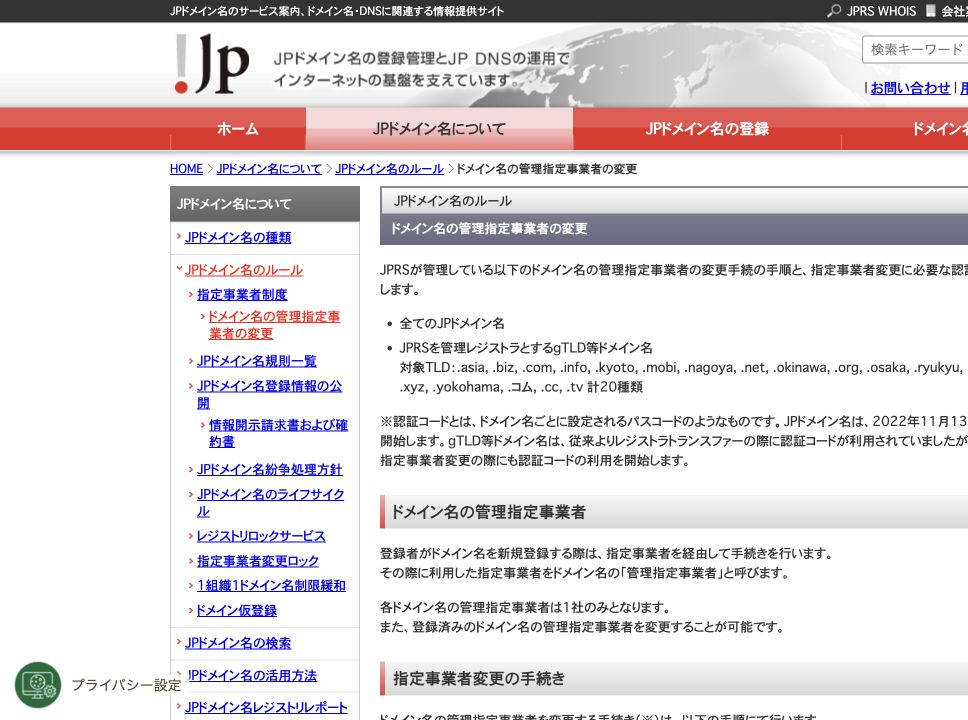968x720 pixels.
Task: Open JPドメイン名紛争処理方針 sidebar link
Action: pyautogui.click(x=269, y=469)
